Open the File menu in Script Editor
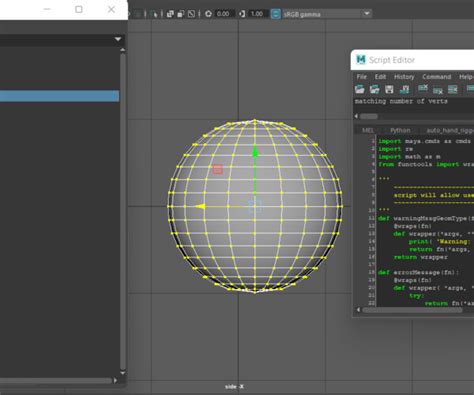Viewport: 474px width, 395px height. (x=361, y=77)
